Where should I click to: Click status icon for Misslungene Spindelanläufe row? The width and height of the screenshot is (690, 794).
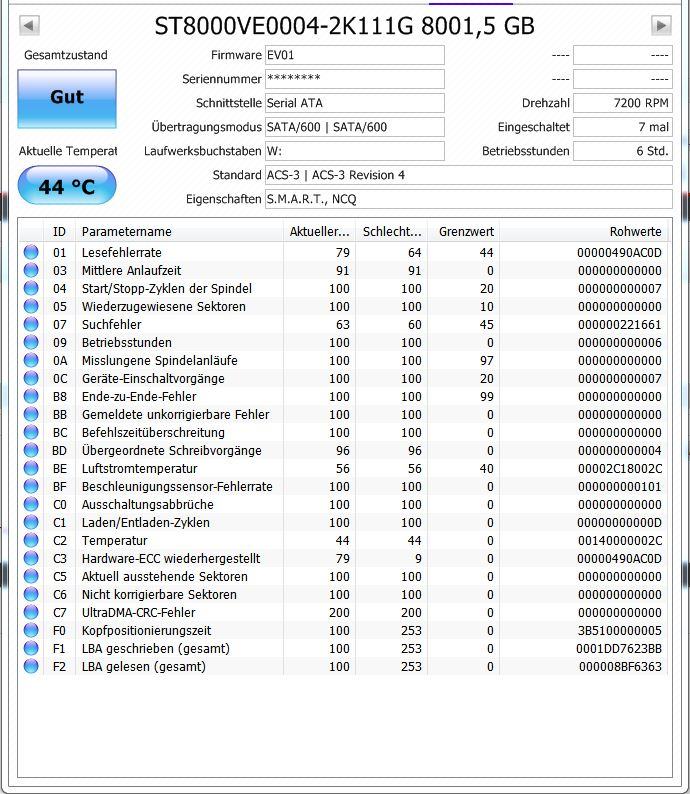(x=31, y=360)
